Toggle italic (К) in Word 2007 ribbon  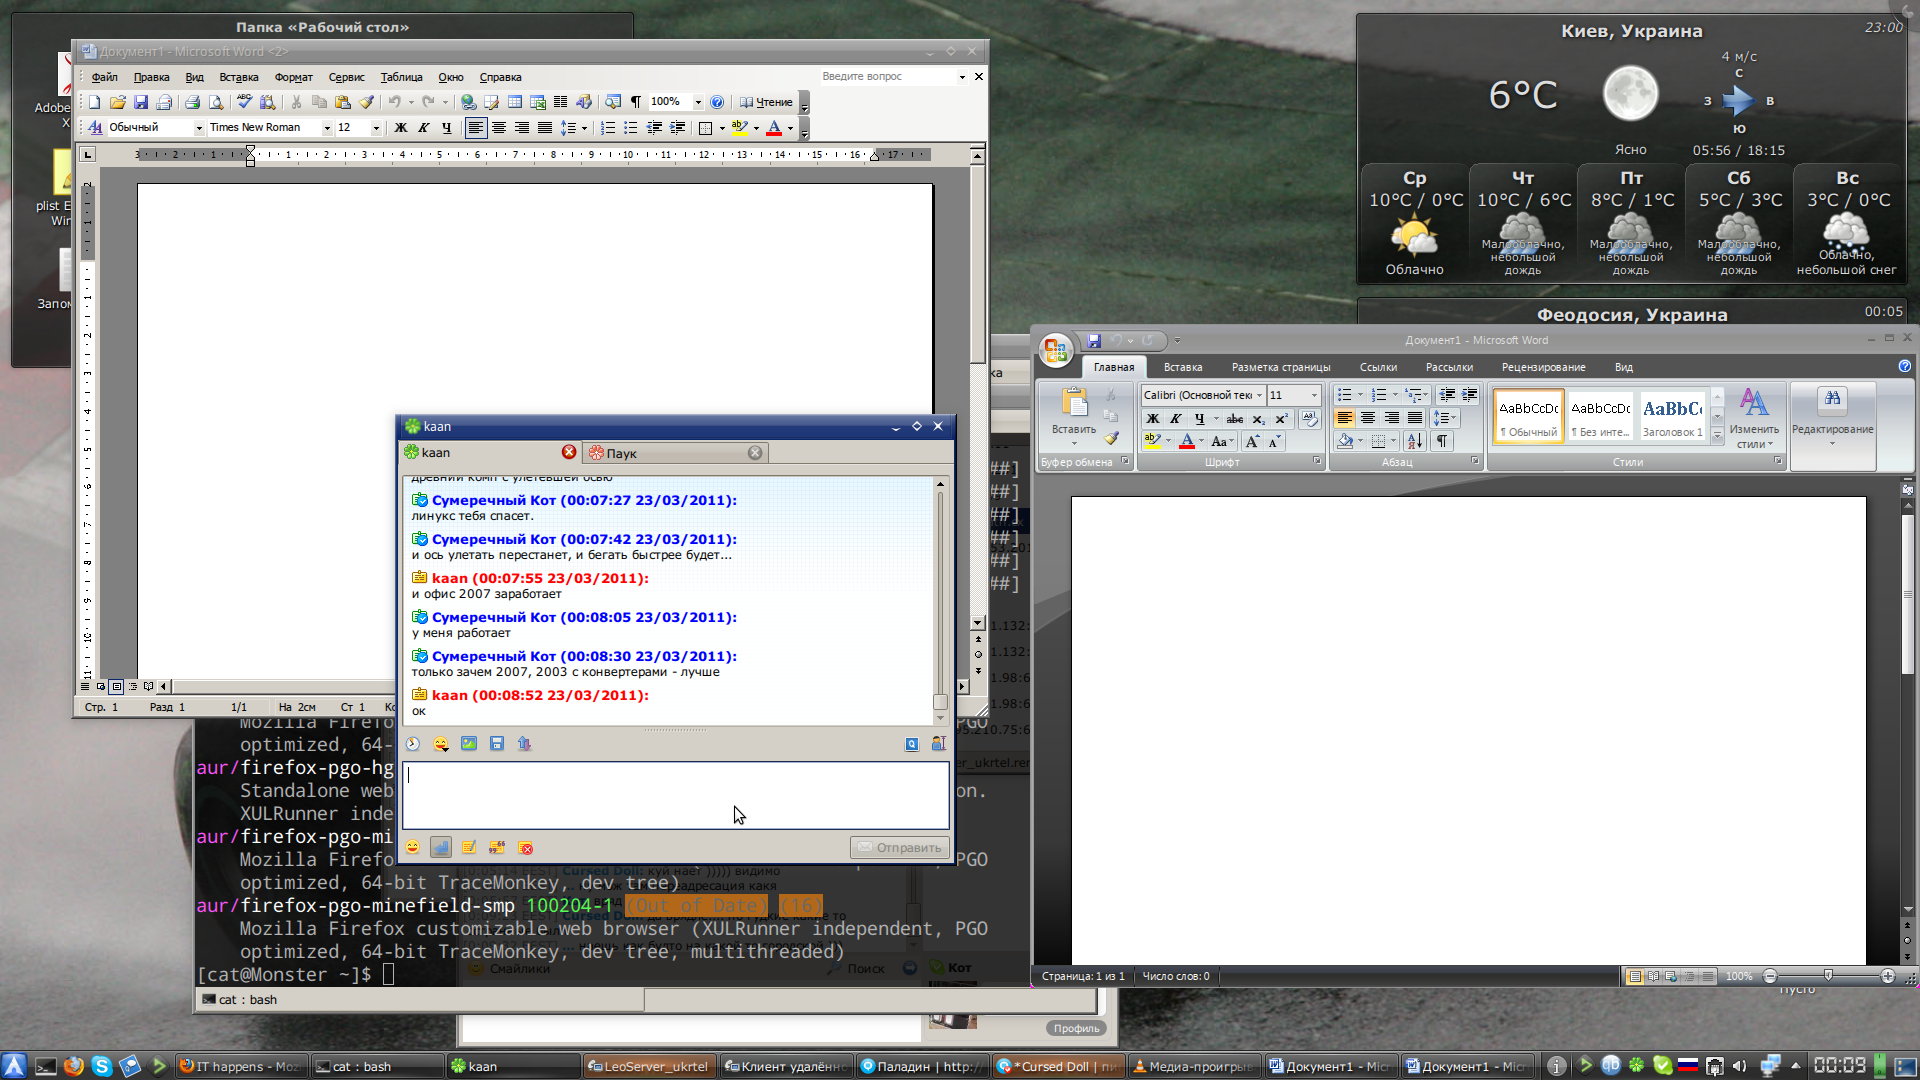coord(1176,419)
